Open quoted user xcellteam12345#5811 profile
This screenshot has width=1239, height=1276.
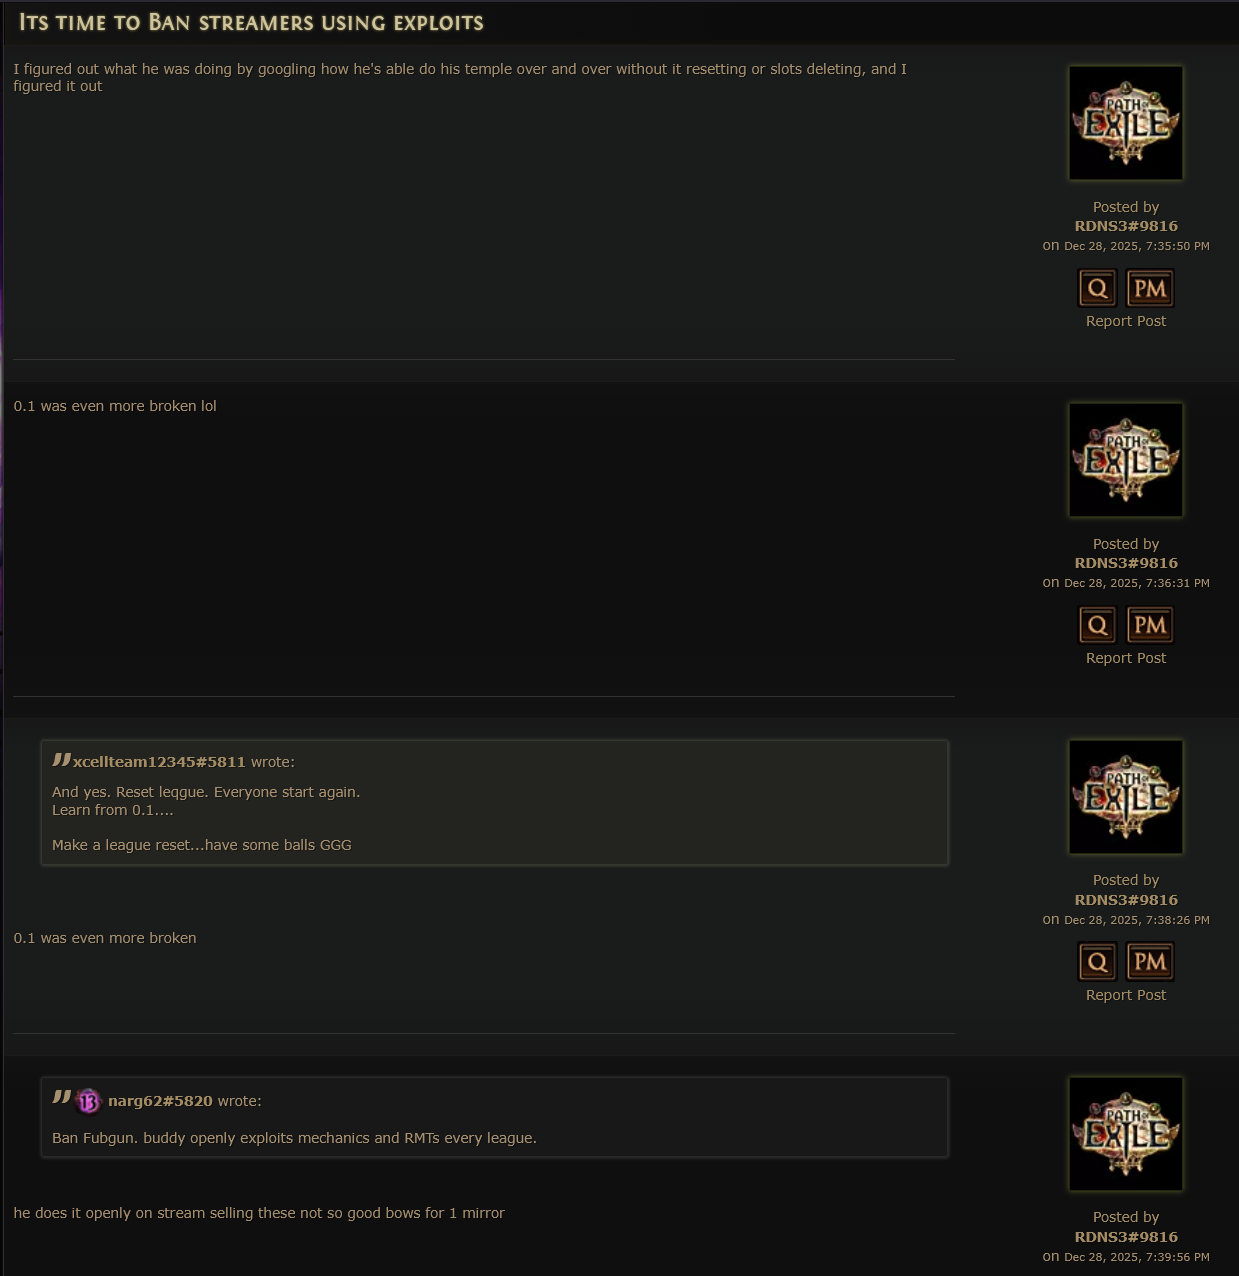(159, 762)
